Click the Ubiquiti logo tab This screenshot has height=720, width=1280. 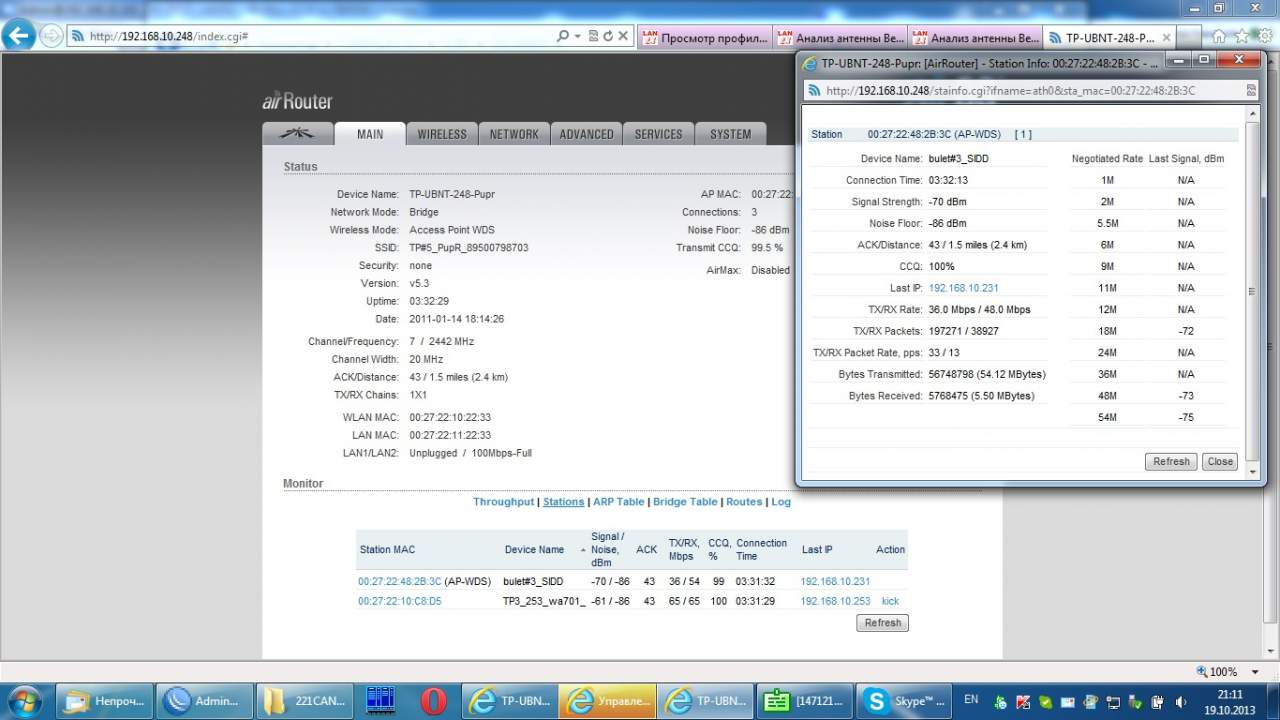tap(297, 134)
